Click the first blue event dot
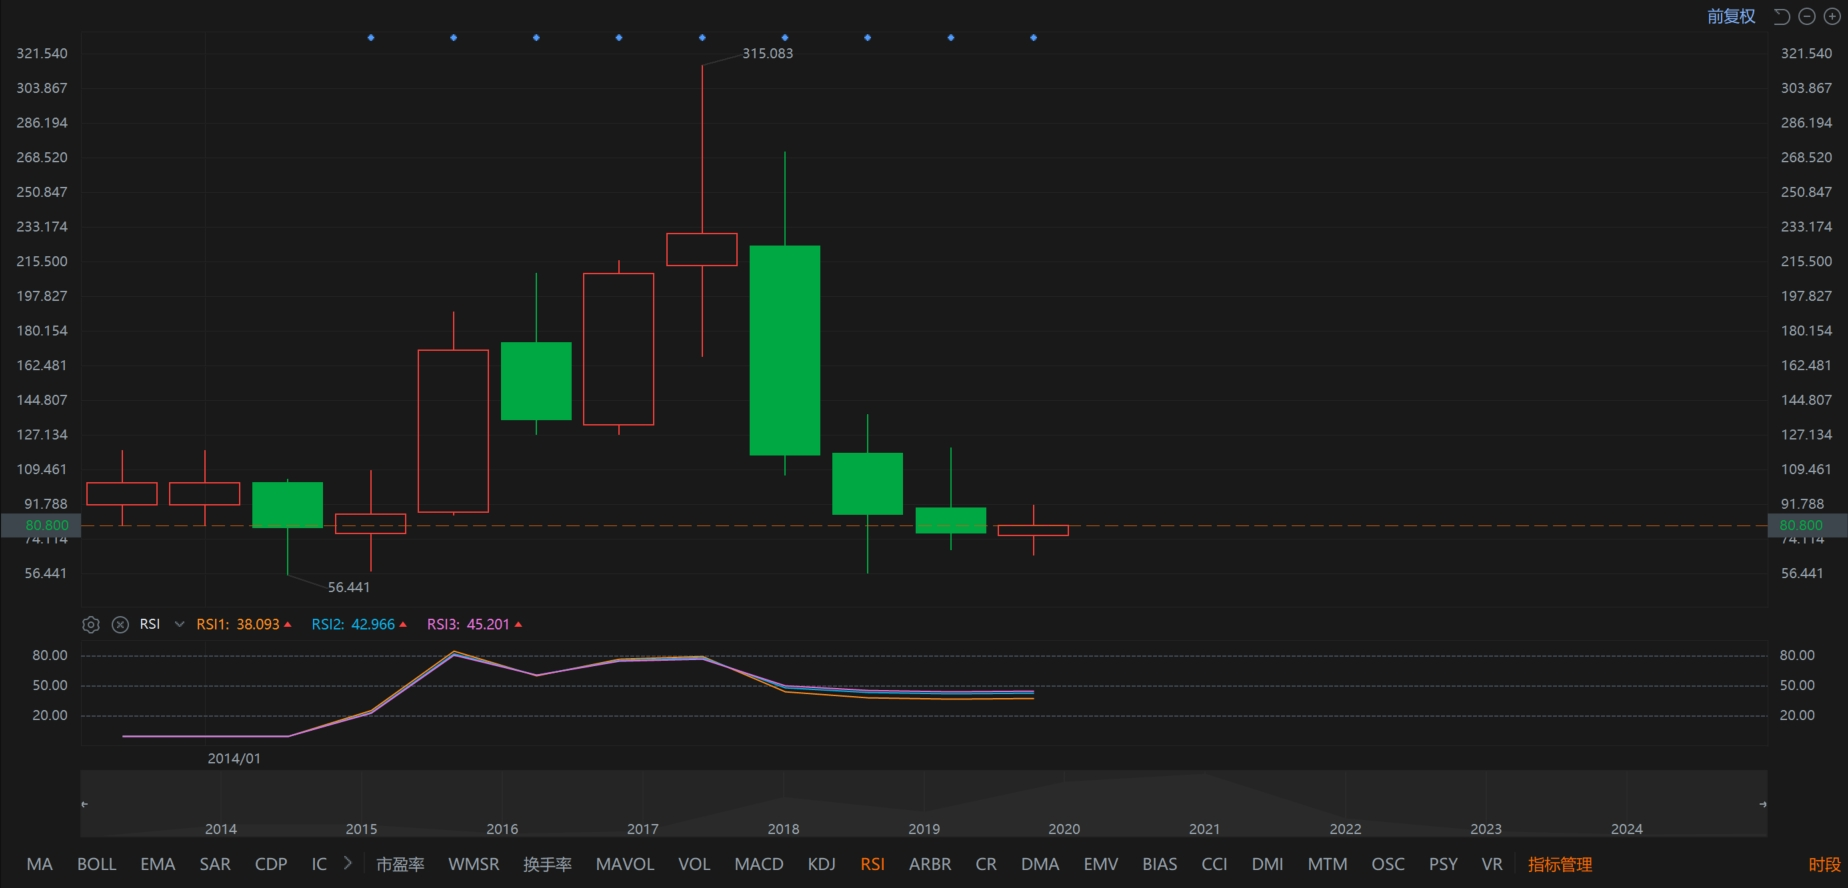The image size is (1848, 888). (371, 38)
